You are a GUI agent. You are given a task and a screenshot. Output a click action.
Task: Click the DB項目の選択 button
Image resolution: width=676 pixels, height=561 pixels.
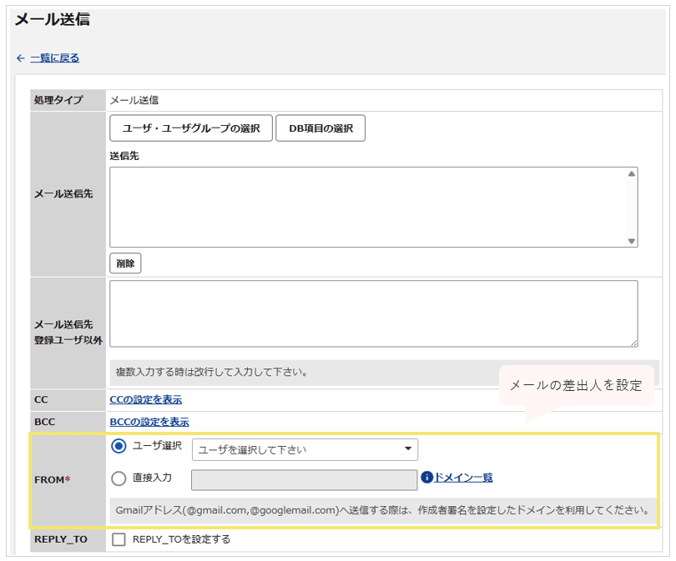[x=321, y=128]
